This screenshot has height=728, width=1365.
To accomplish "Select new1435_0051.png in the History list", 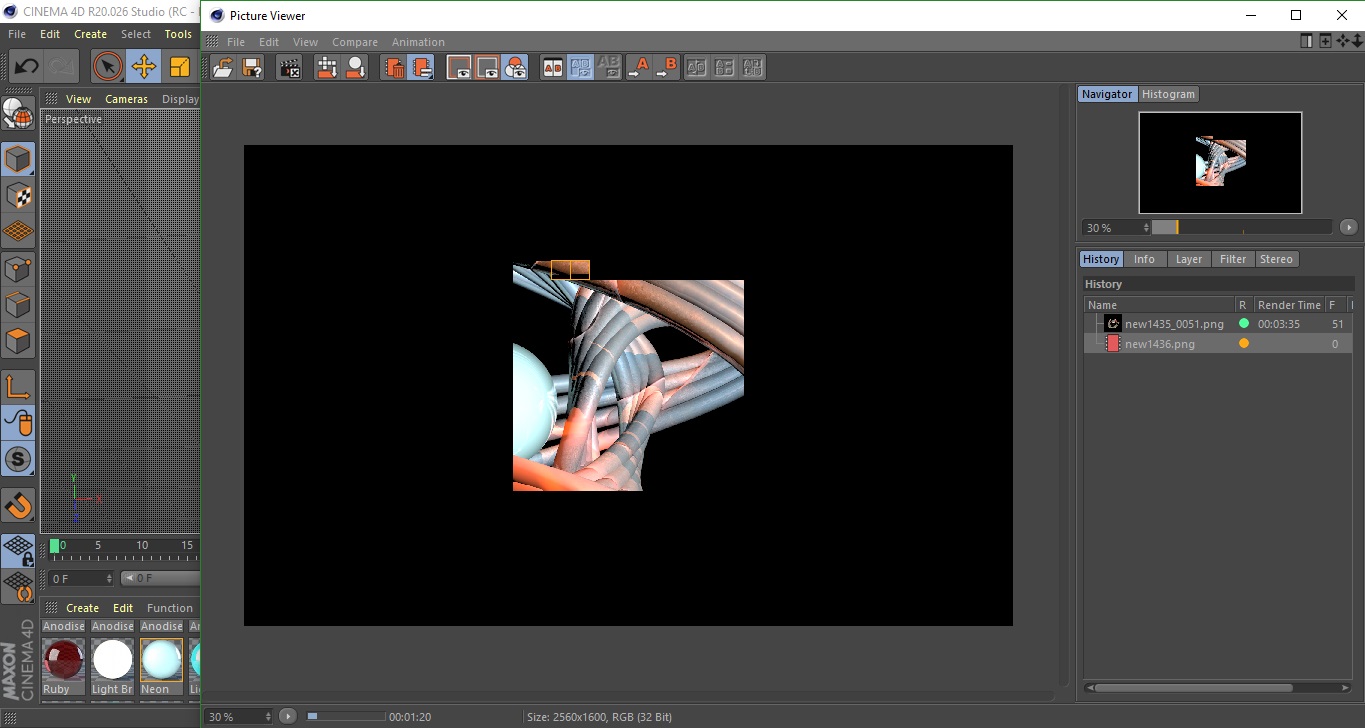I will (x=1173, y=324).
